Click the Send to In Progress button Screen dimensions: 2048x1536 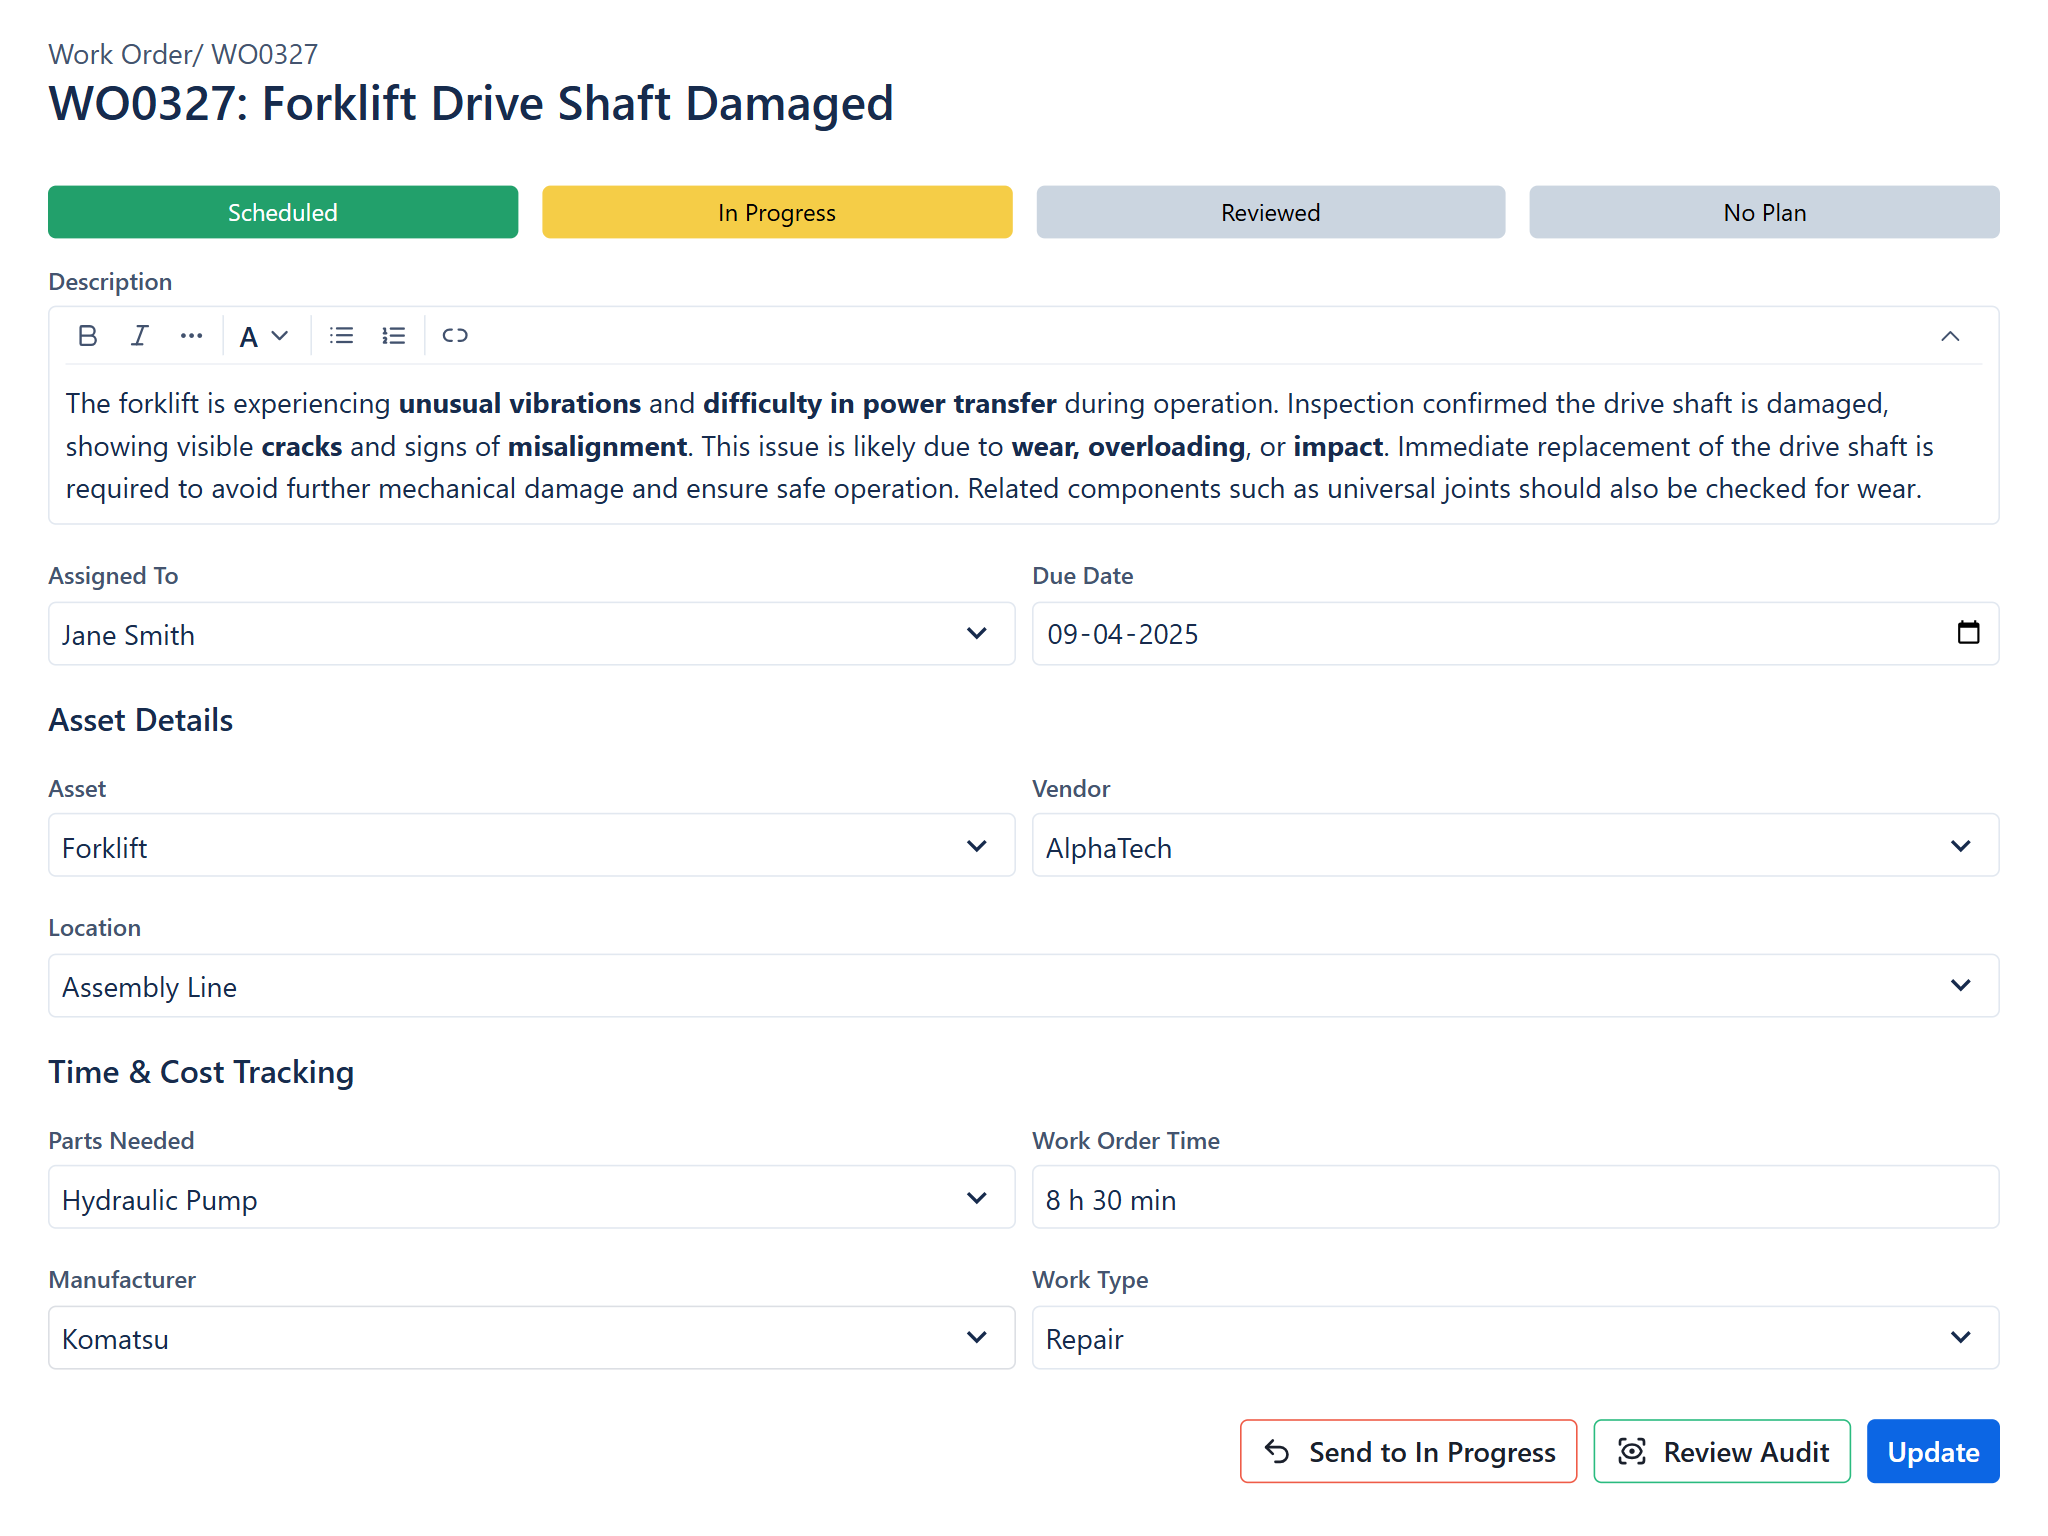click(x=1408, y=1451)
